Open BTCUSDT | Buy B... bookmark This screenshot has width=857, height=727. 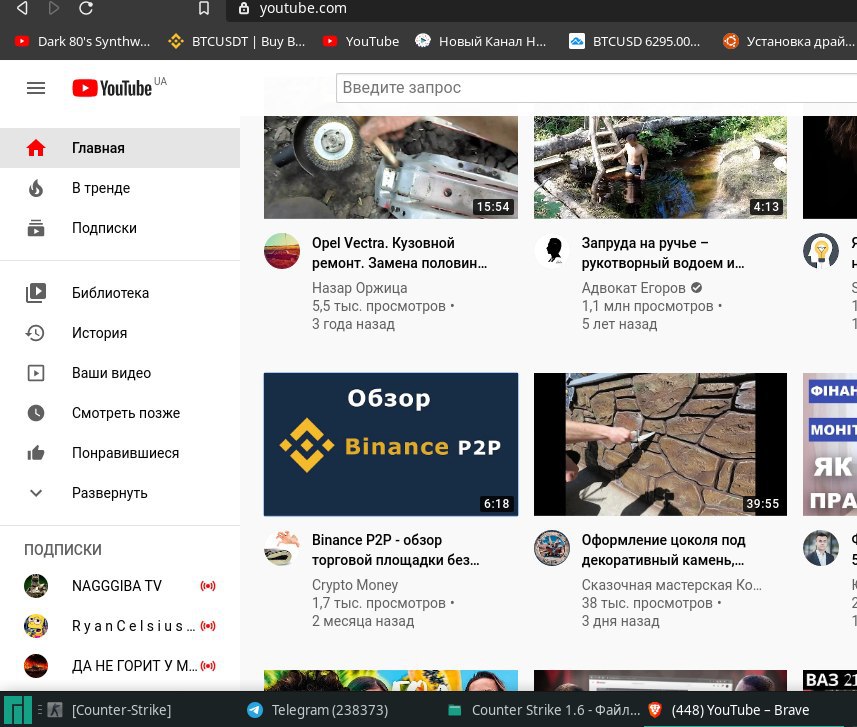(x=237, y=42)
